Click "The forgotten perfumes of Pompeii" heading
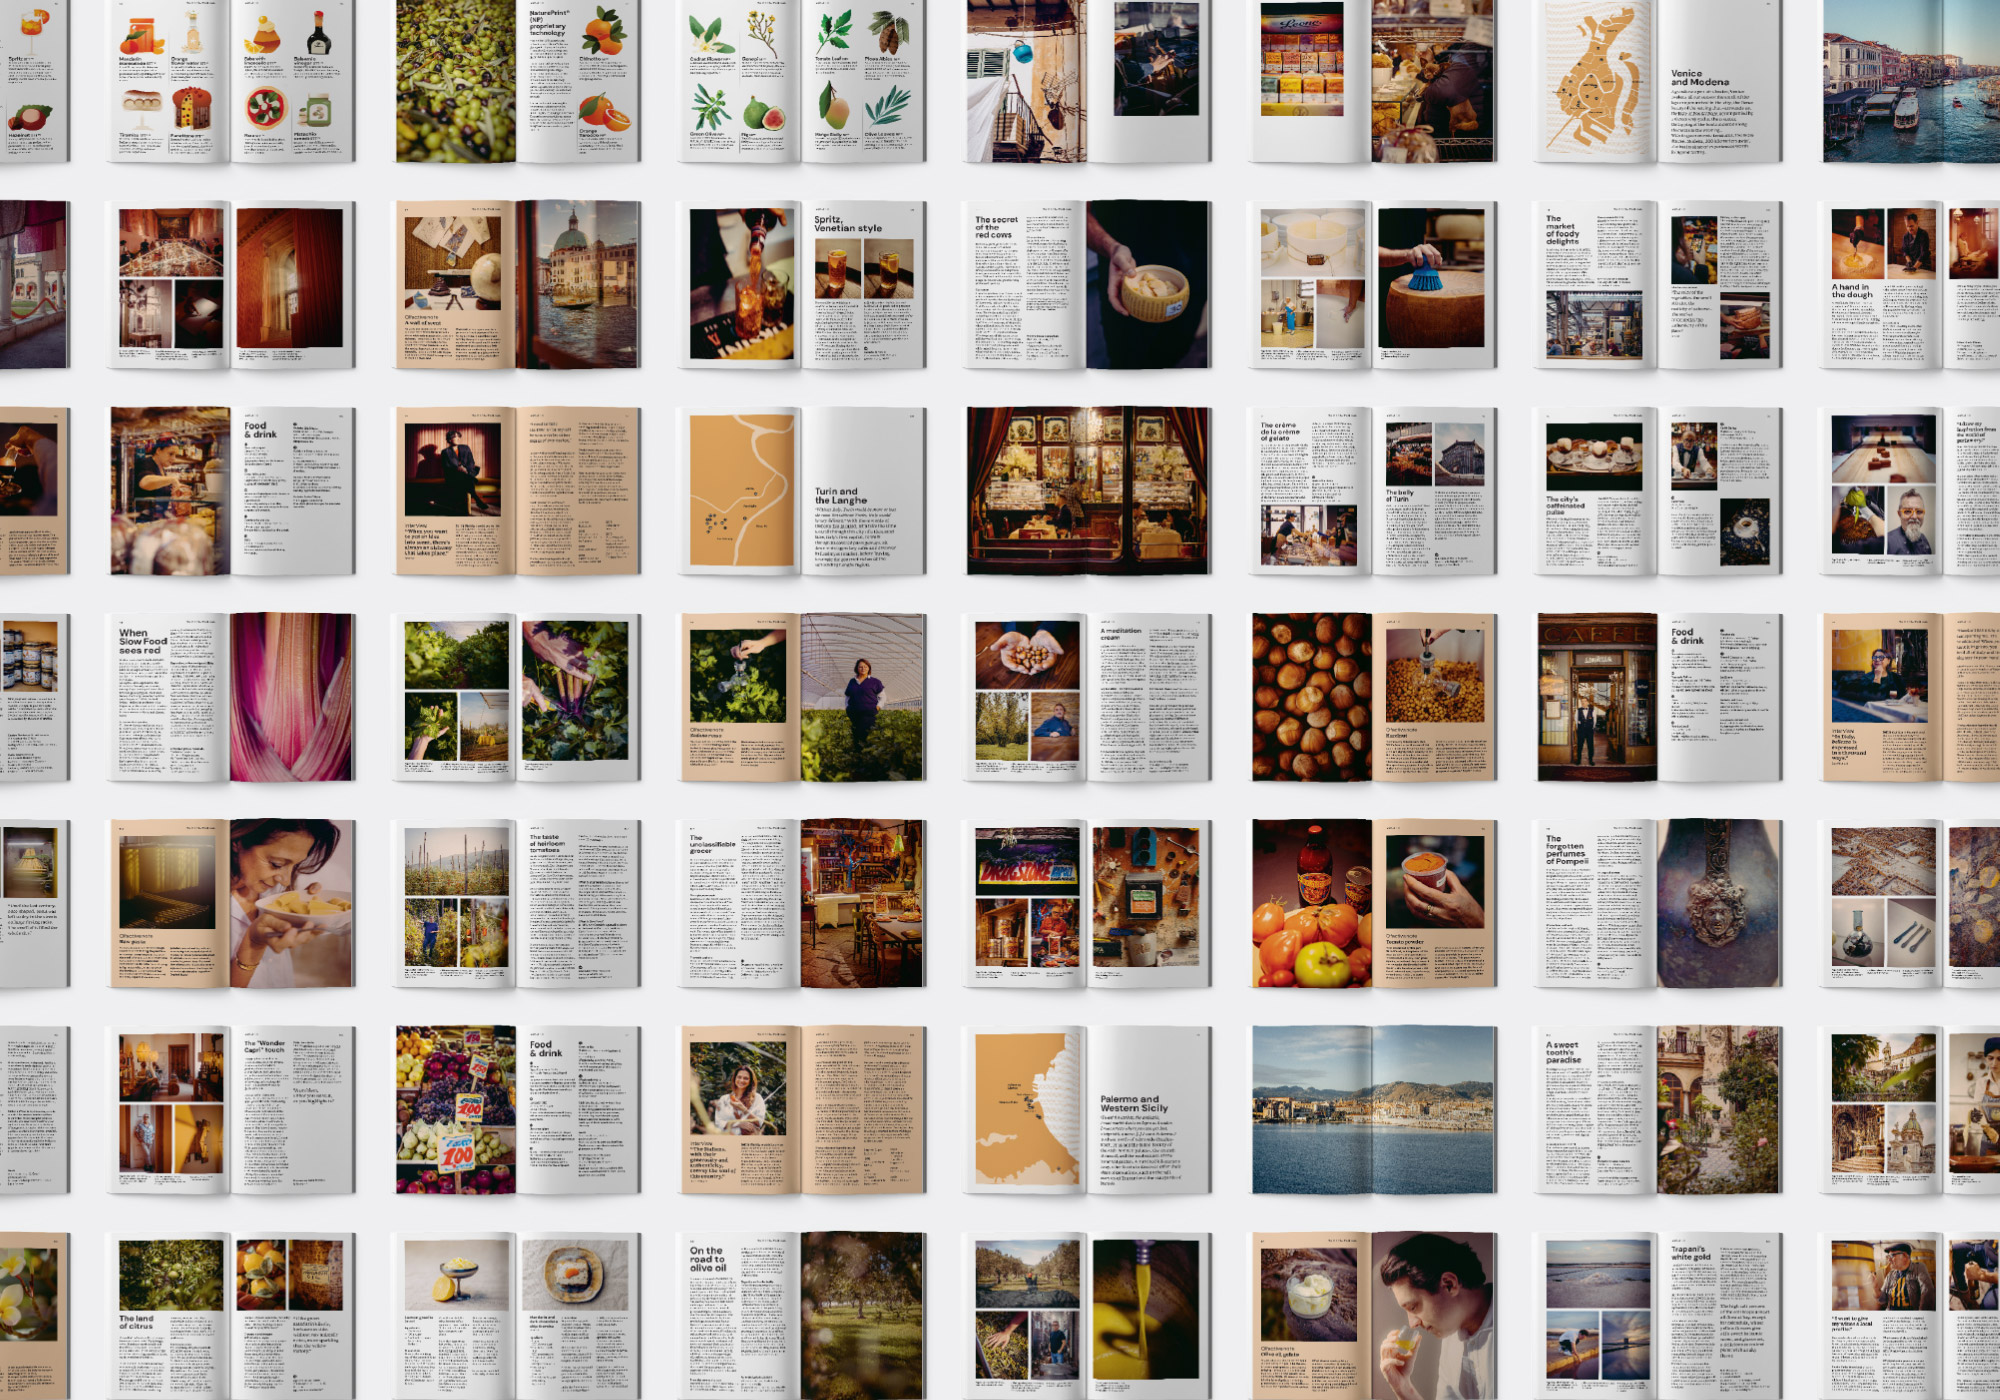The width and height of the screenshot is (2000, 1400). click(x=1566, y=850)
